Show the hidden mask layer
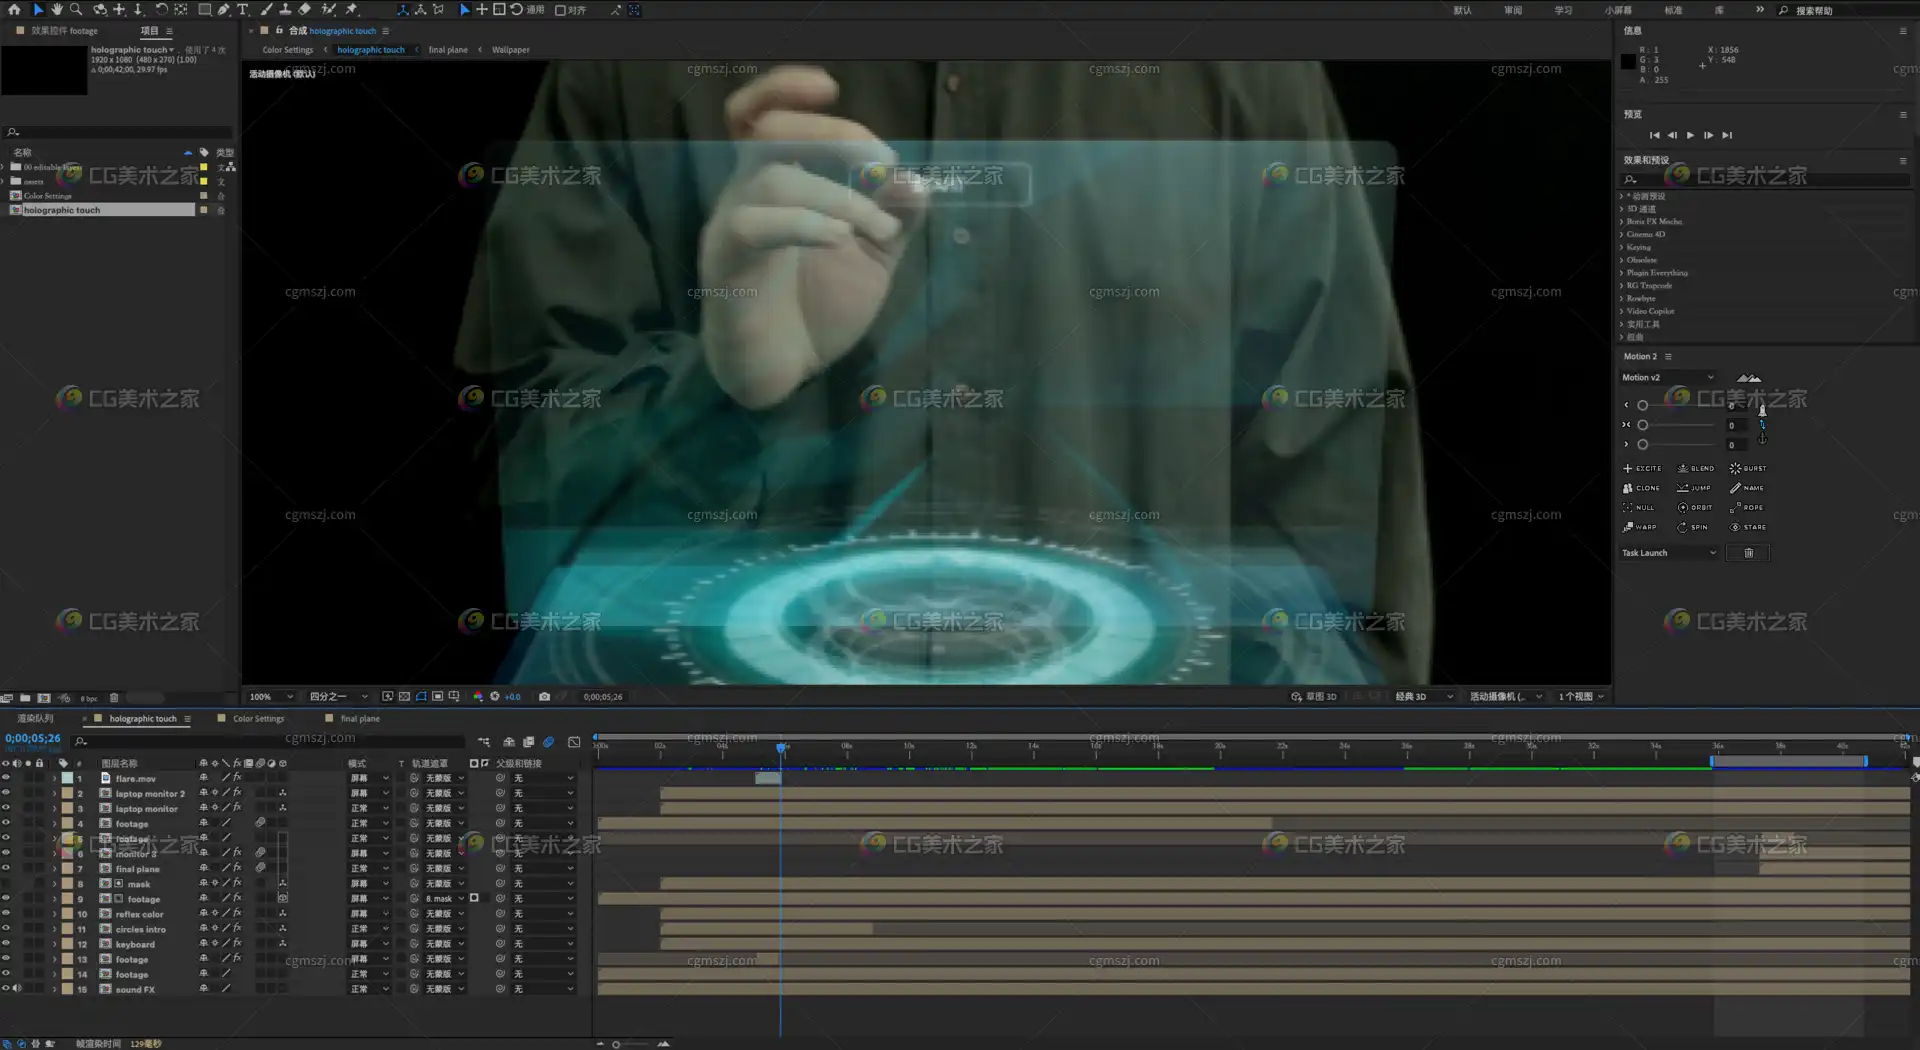 (6, 884)
